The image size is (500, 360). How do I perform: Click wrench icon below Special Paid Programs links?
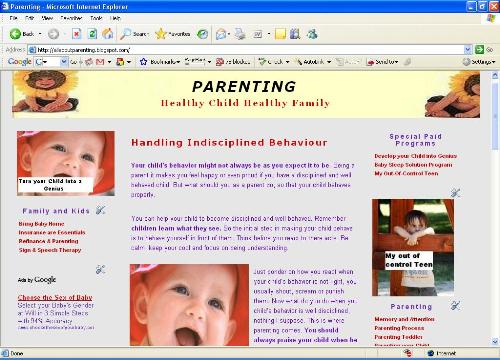point(455,192)
